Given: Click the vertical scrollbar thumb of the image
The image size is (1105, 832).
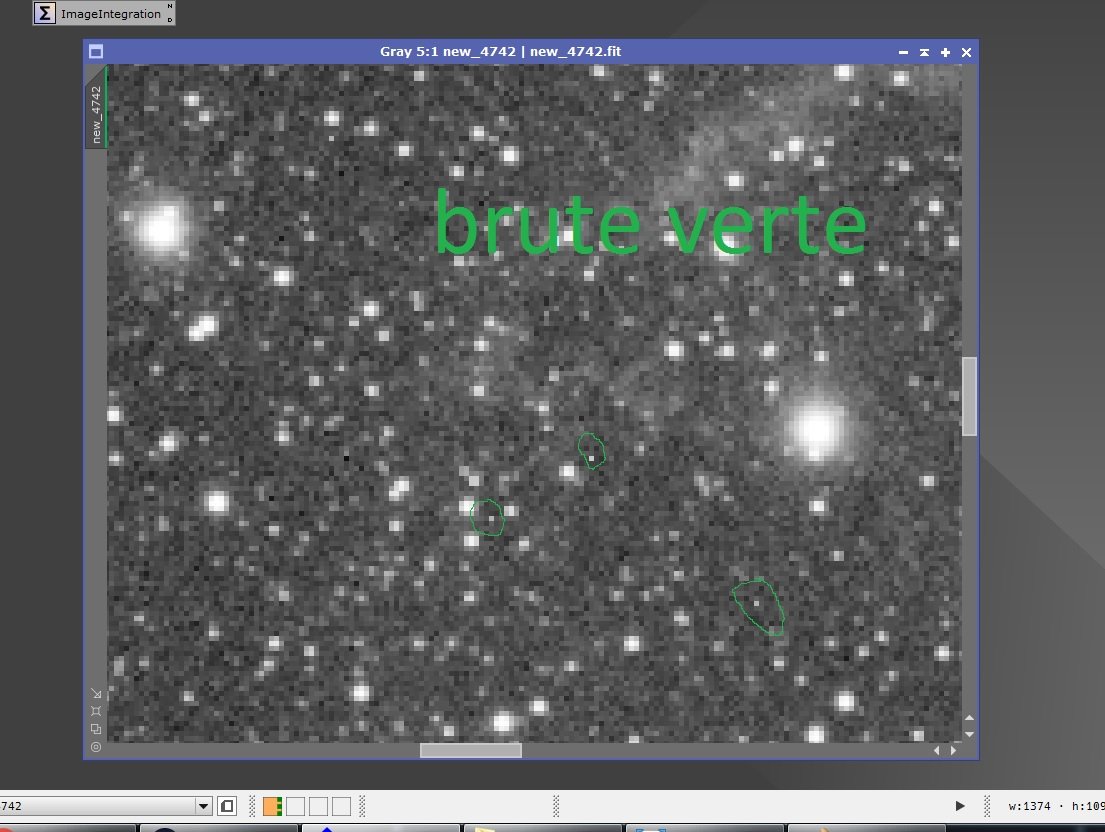Looking at the screenshot, I should click(x=970, y=397).
